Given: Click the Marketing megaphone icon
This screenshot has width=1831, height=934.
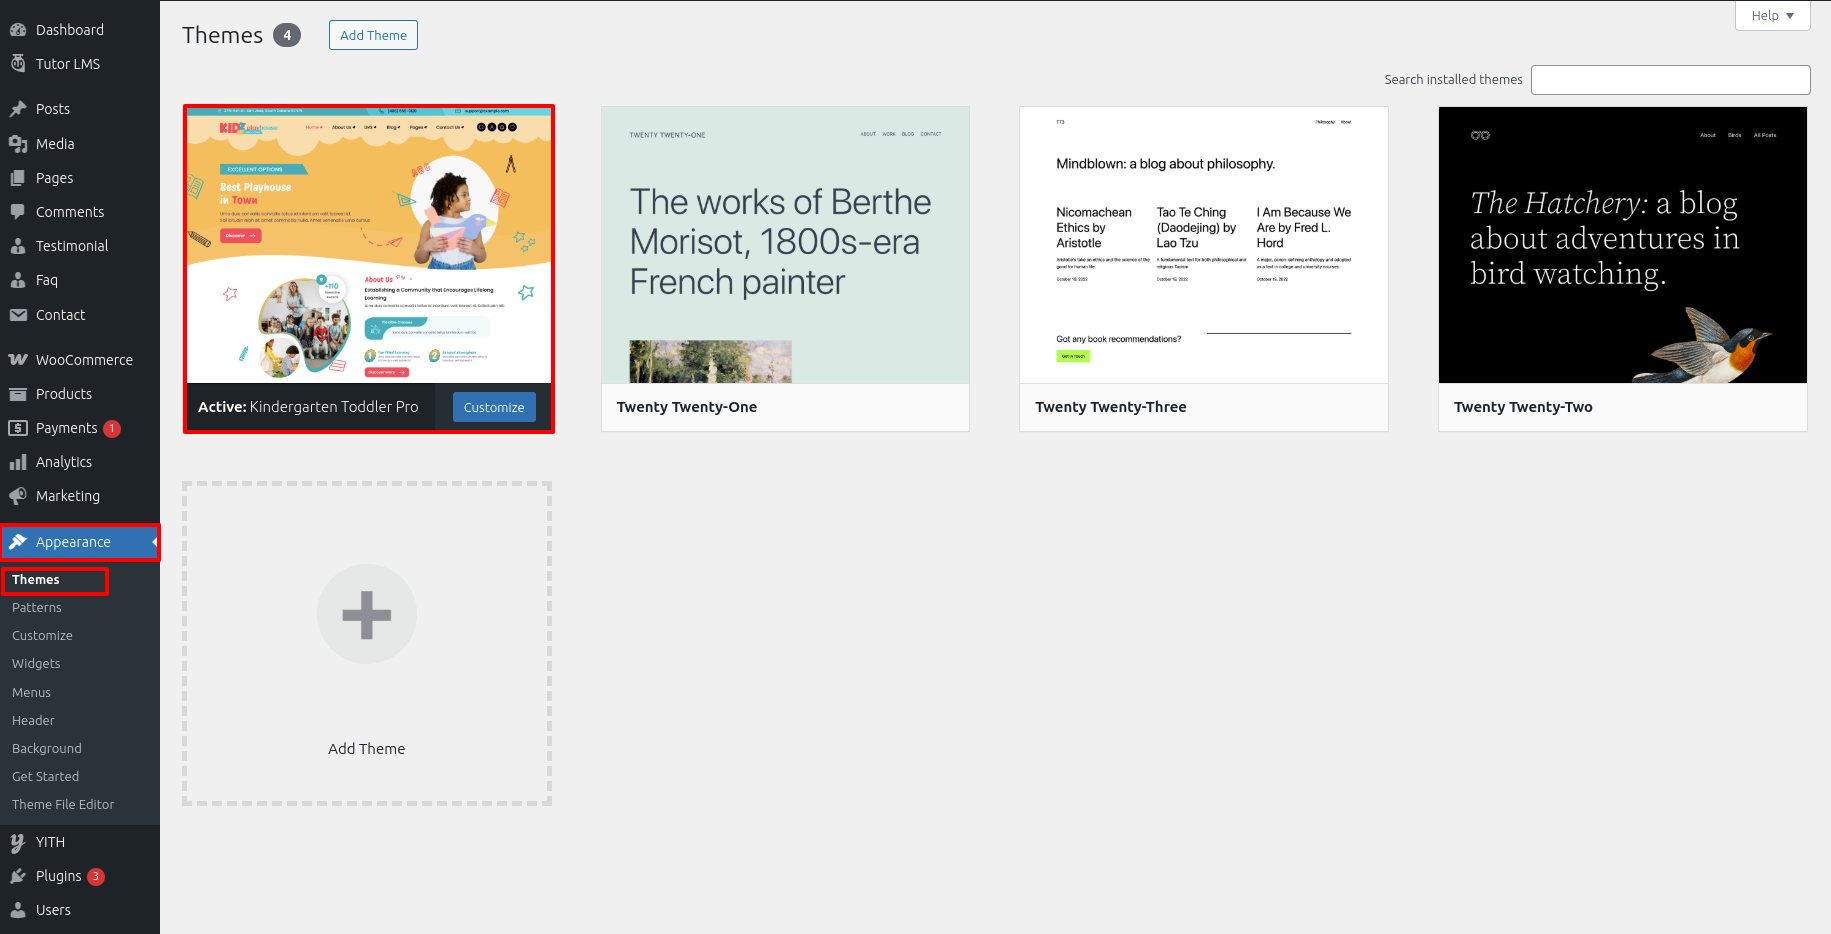Looking at the screenshot, I should click(x=18, y=496).
